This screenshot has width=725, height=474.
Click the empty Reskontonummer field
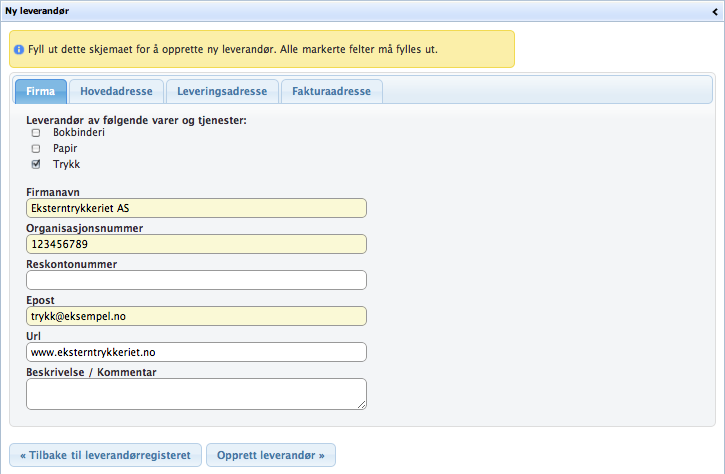click(196, 280)
